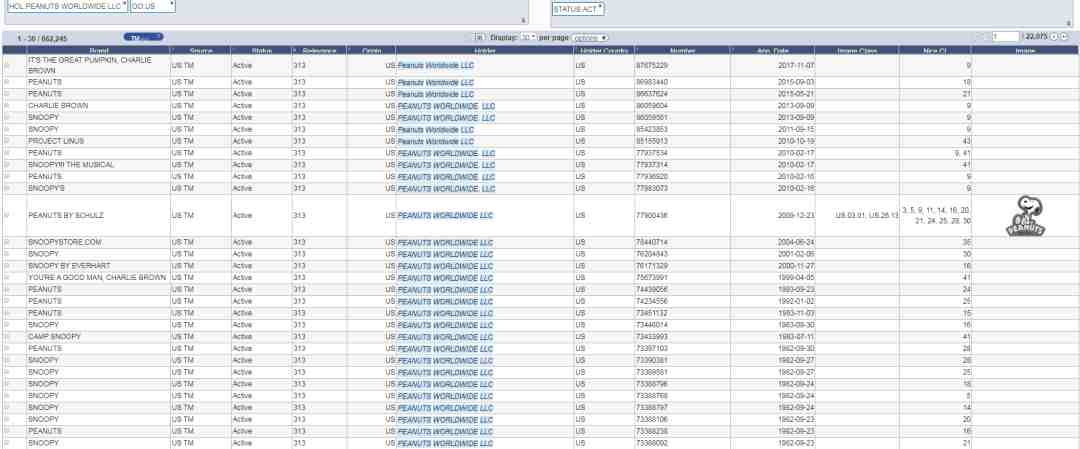The image size is (1080, 449).
Task: Click the small icon left of Display
Action: point(480,37)
